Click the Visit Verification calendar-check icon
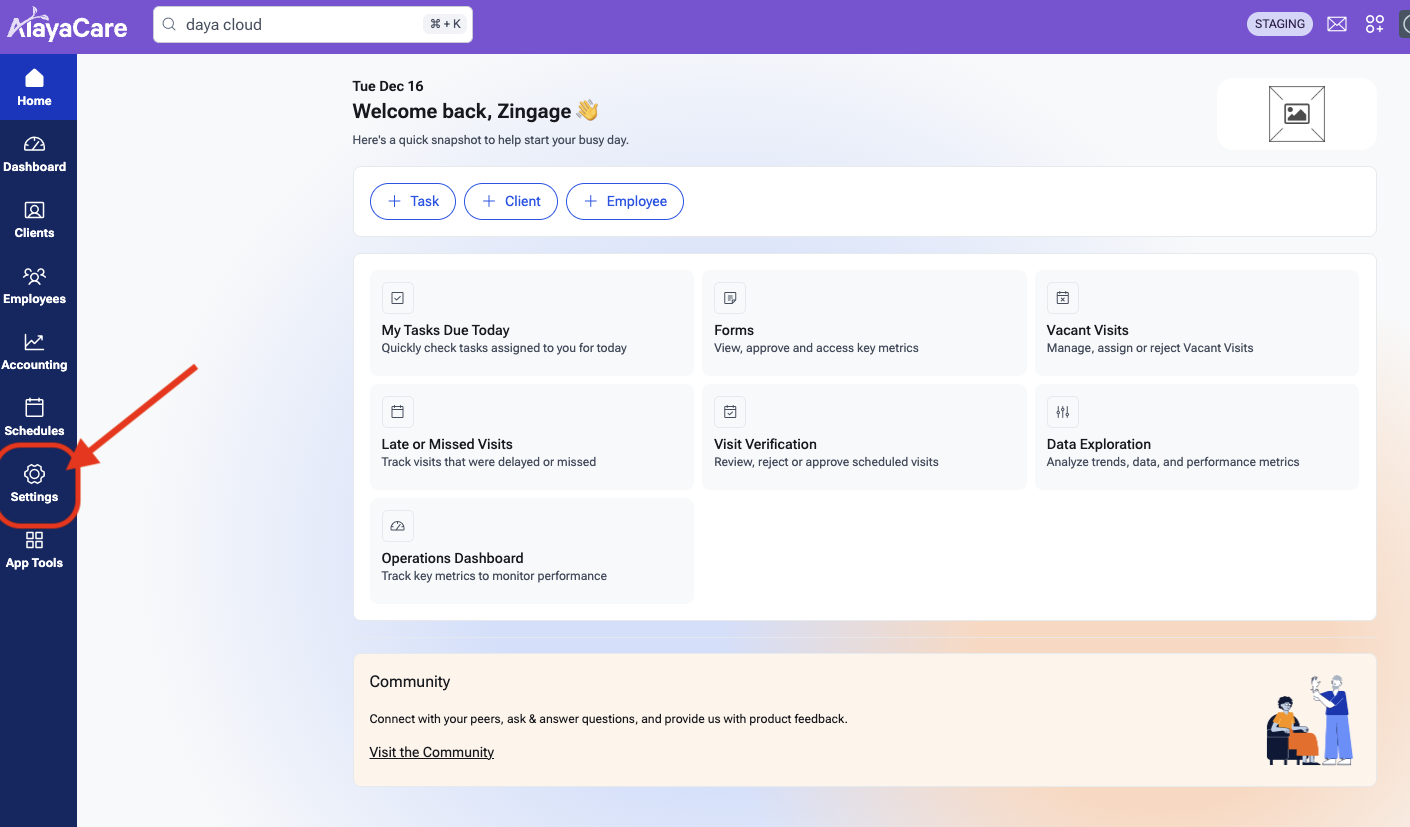 tap(730, 412)
